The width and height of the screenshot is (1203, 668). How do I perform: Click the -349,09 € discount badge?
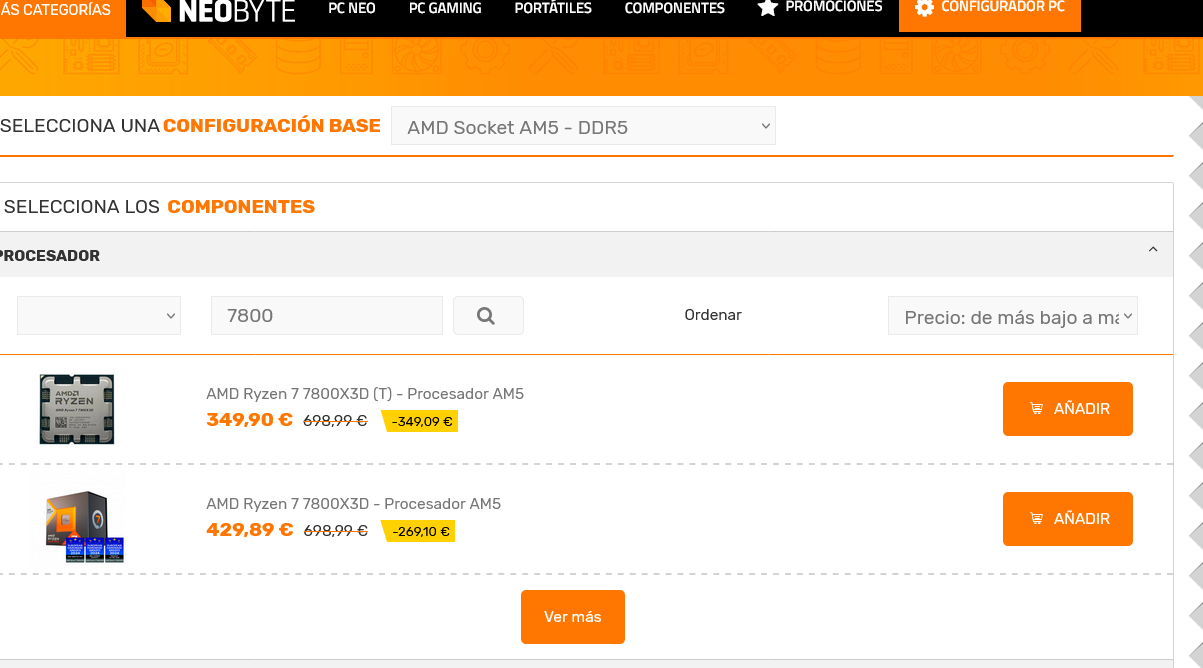click(421, 422)
